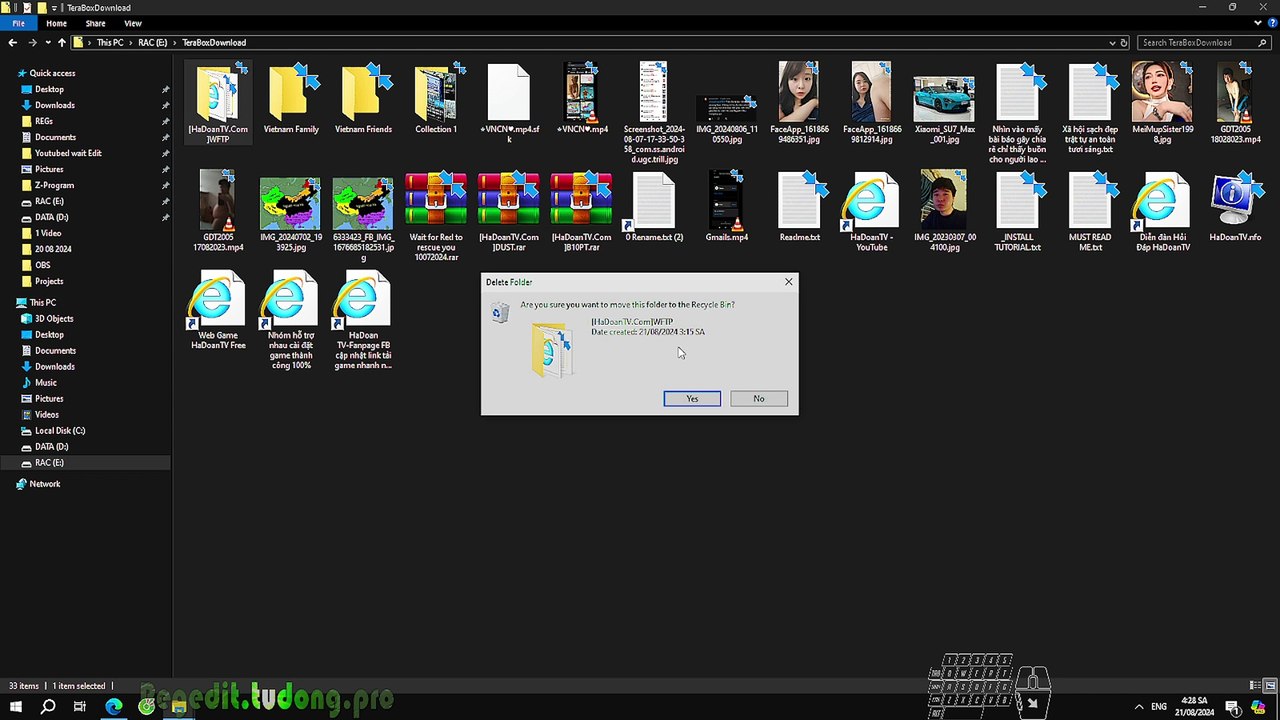Screen dimensions: 1280x720
Task: Select [HaDoanTV.Com]B10PT.rar archive
Action: (x=581, y=213)
